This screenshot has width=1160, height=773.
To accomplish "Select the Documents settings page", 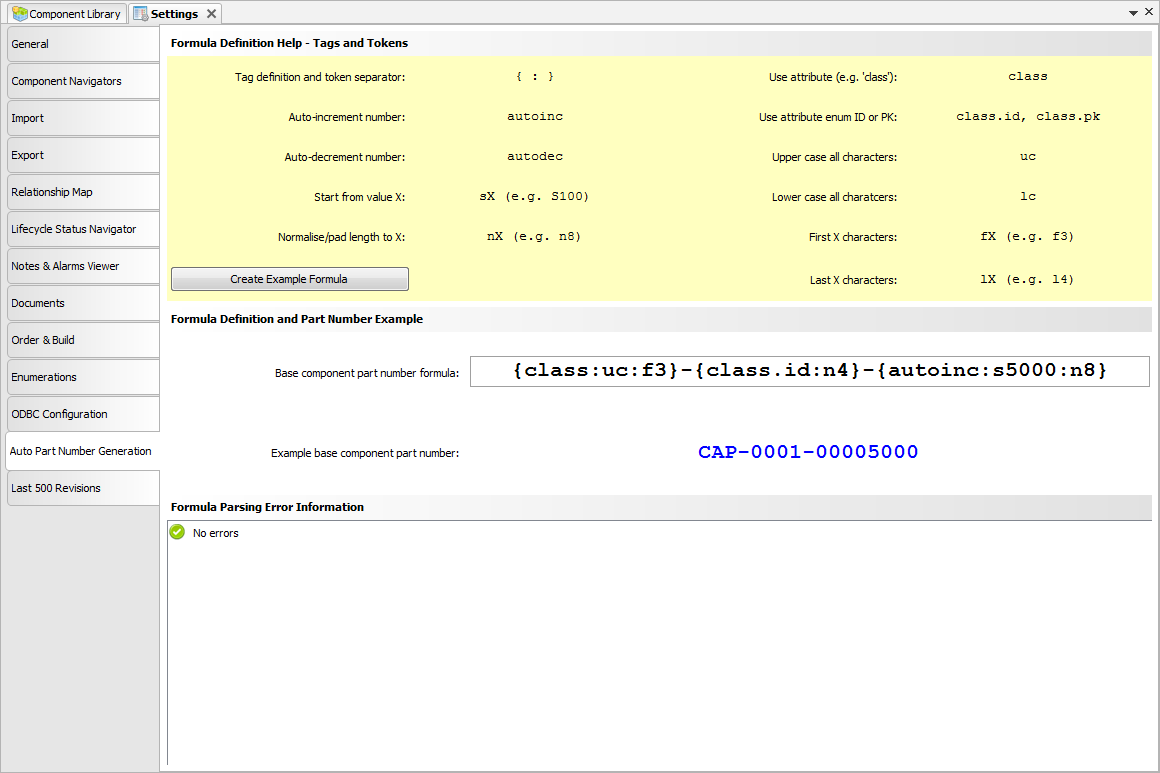I will [x=82, y=303].
